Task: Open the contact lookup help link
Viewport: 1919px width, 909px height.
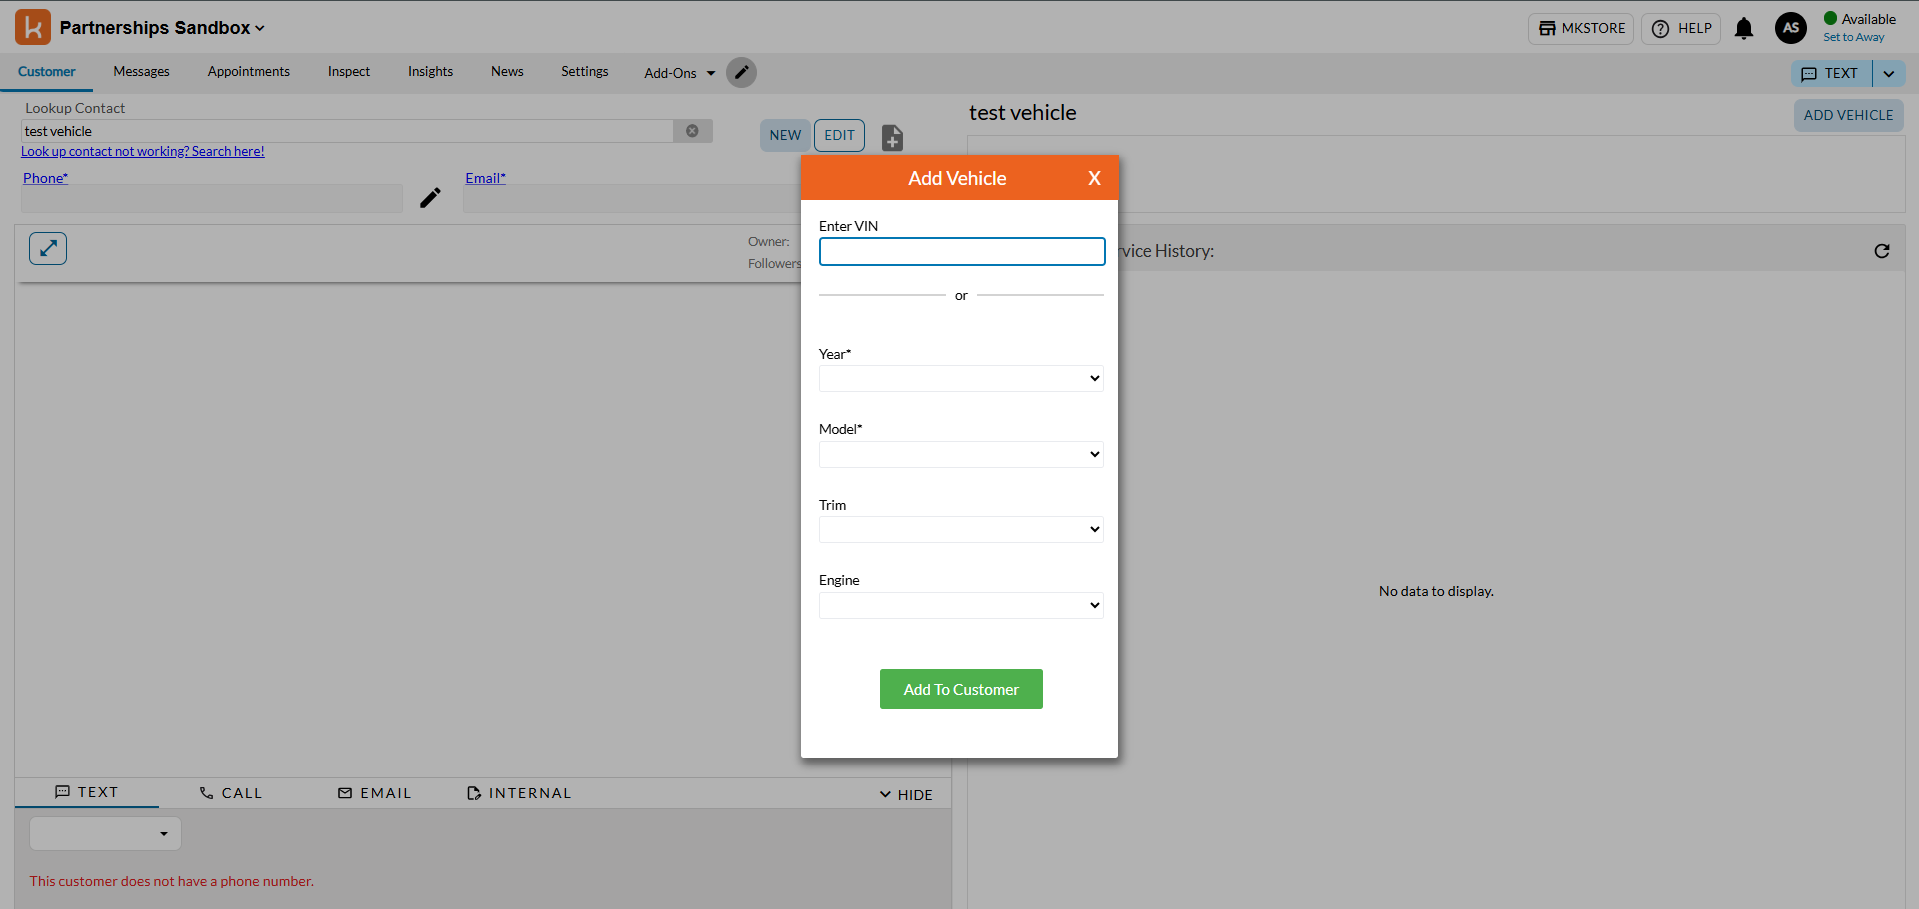Action: point(143,152)
